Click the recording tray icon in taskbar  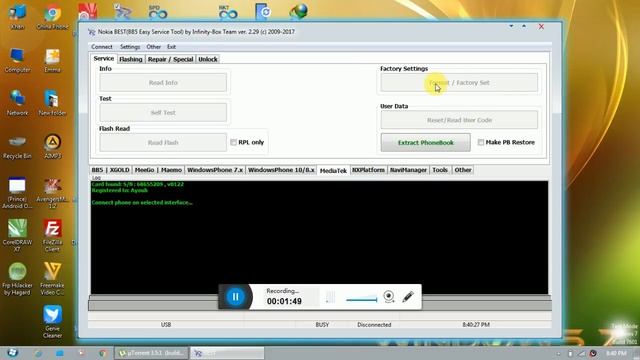[593, 353]
